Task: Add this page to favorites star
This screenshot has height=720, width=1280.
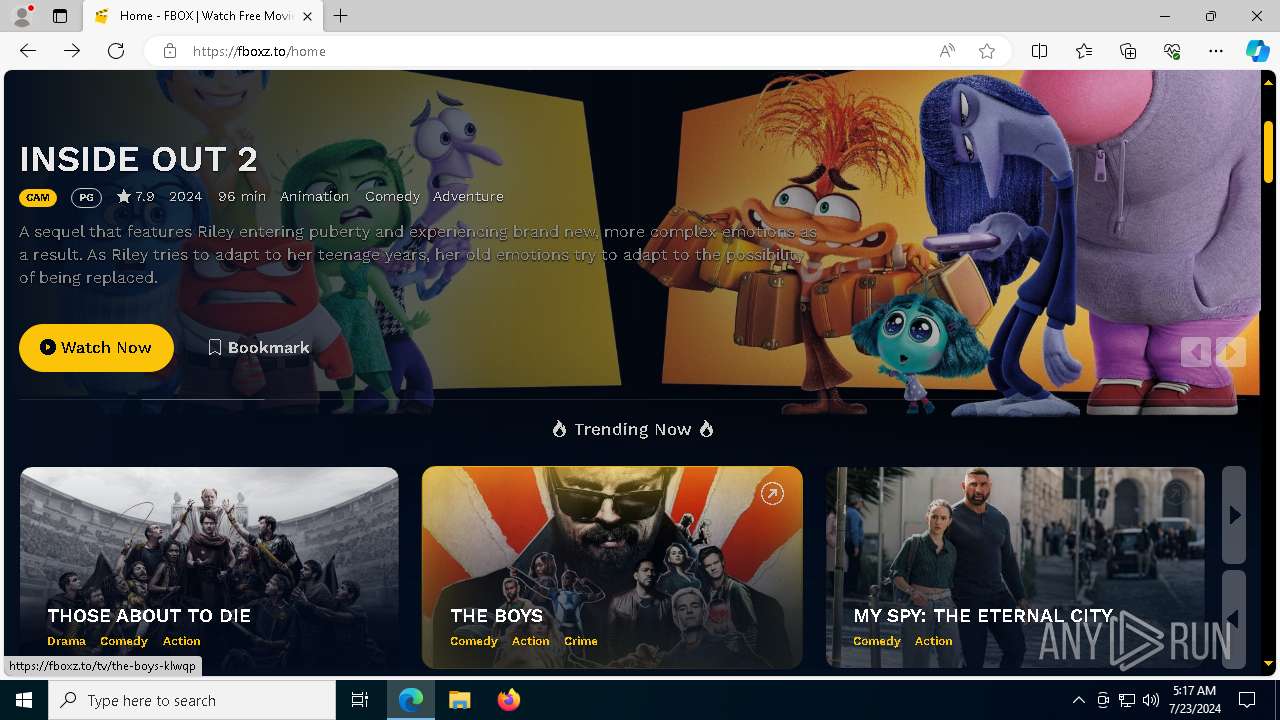Action: tap(987, 51)
